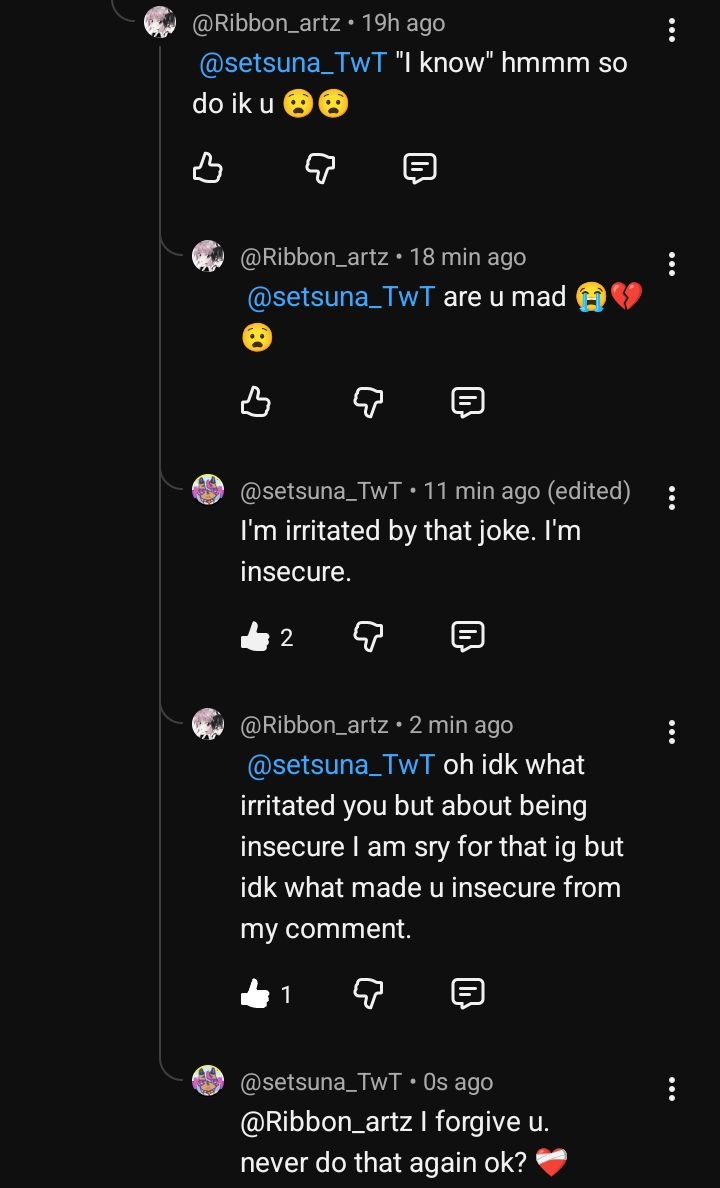Toggle like on "I'm irritated by that joke" comment
The image size is (720, 1188).
(x=256, y=636)
